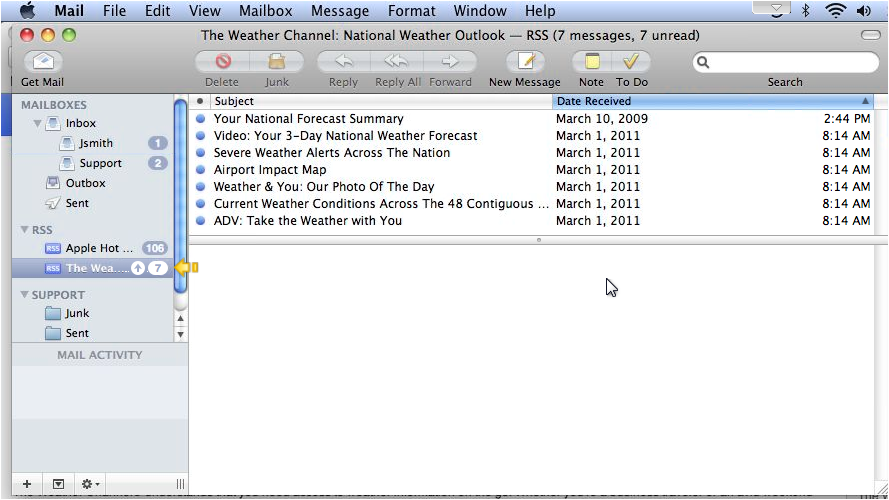This screenshot has width=889, height=500.
Task: Create a new To Do item
Action: [631, 62]
